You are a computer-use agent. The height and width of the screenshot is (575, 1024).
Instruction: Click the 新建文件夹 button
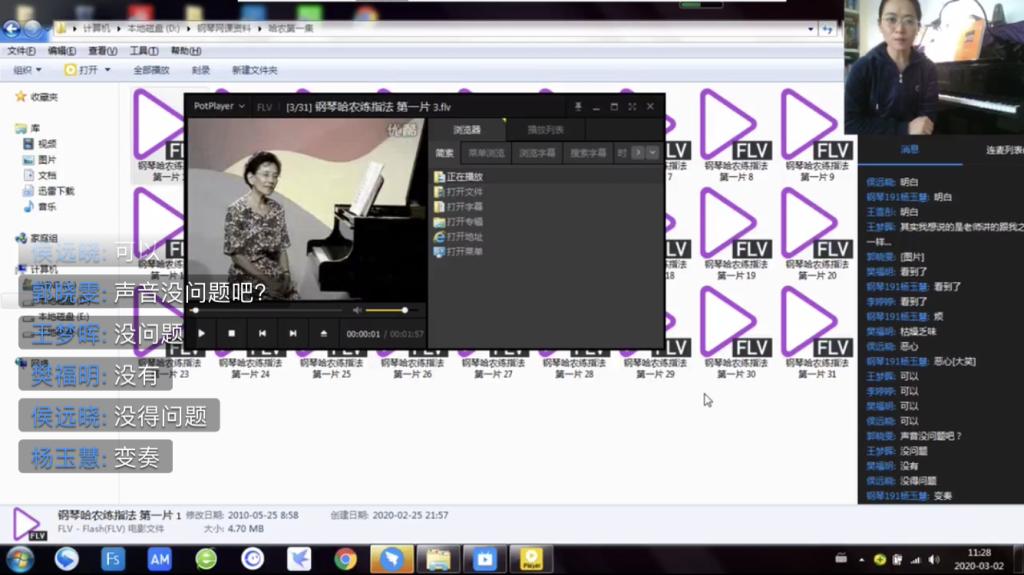click(x=254, y=70)
